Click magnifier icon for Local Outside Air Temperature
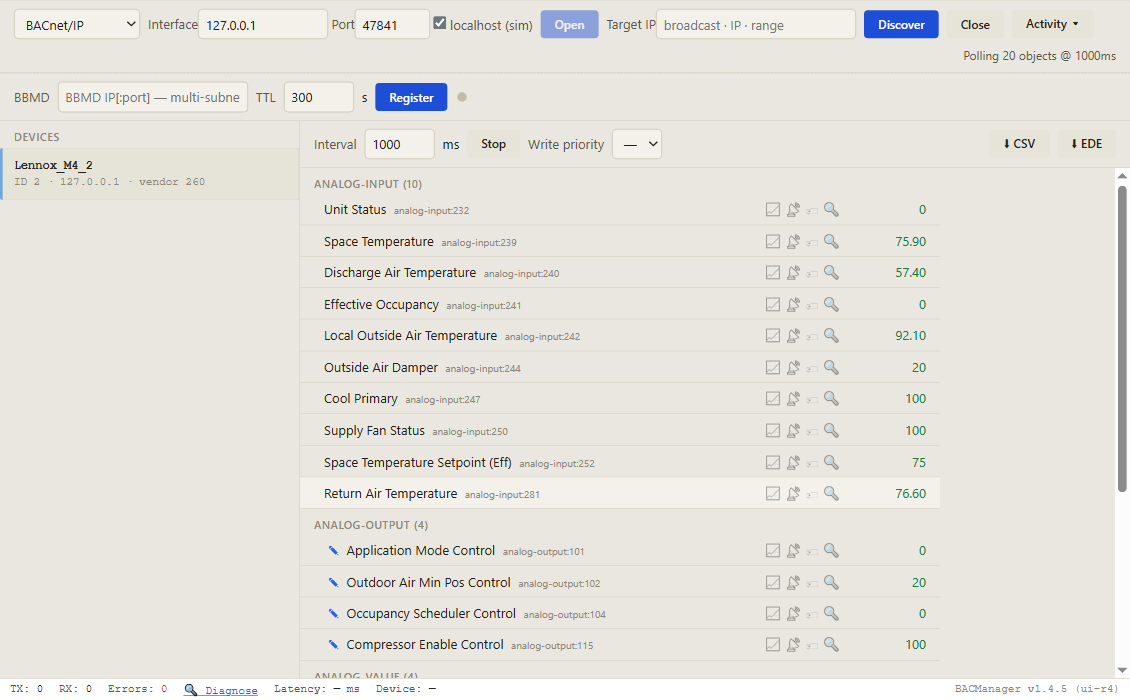 [831, 335]
